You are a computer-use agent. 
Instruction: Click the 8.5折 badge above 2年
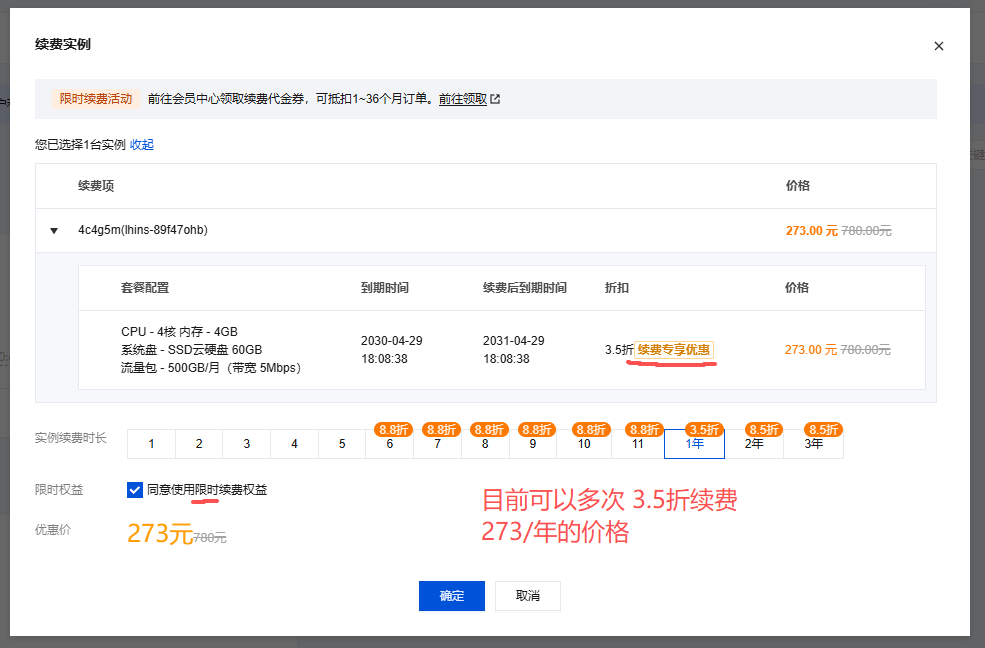[x=763, y=428]
